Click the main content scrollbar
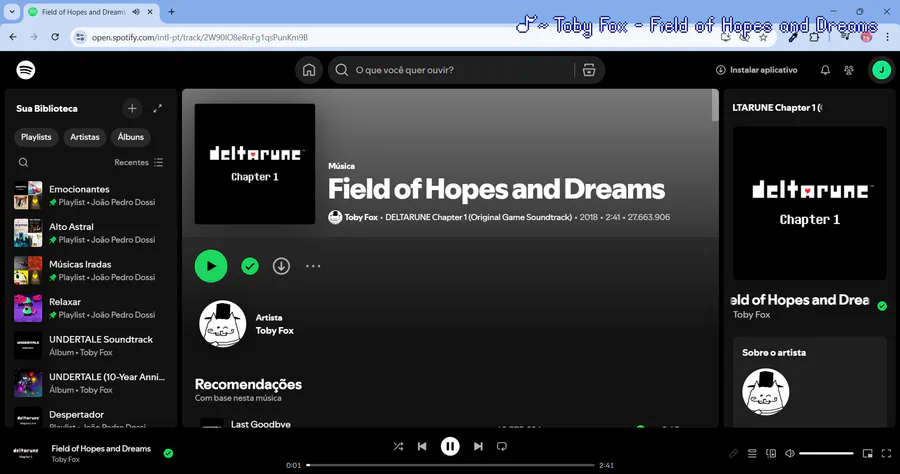 coord(715,105)
